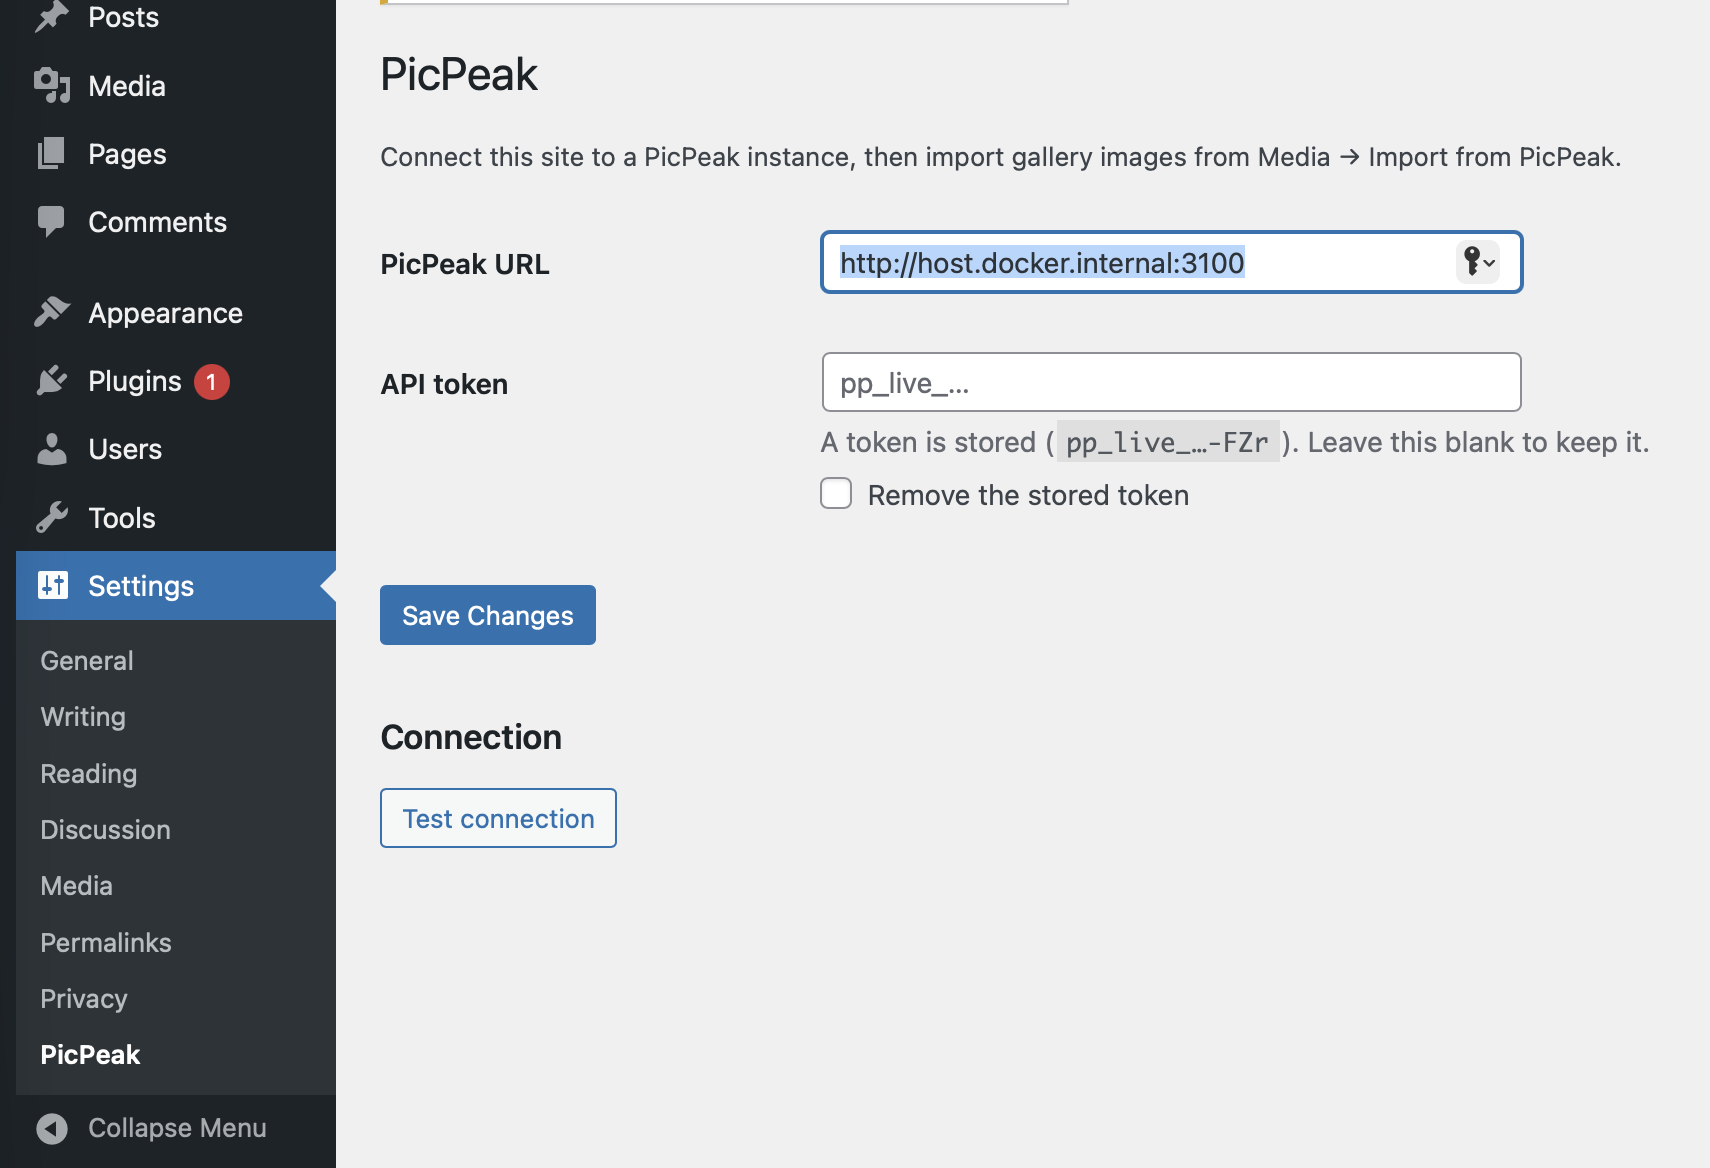Open the Appearance menu
1710x1168 pixels.
176,313
